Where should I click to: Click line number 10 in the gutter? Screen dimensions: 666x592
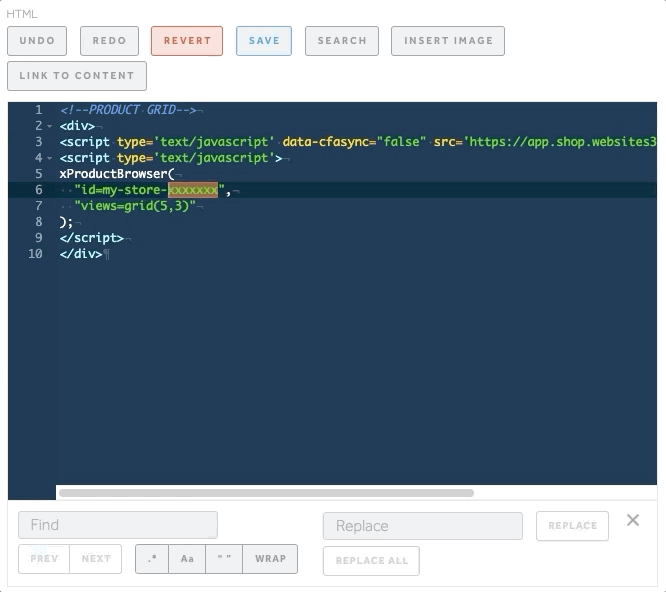[x=35, y=254]
